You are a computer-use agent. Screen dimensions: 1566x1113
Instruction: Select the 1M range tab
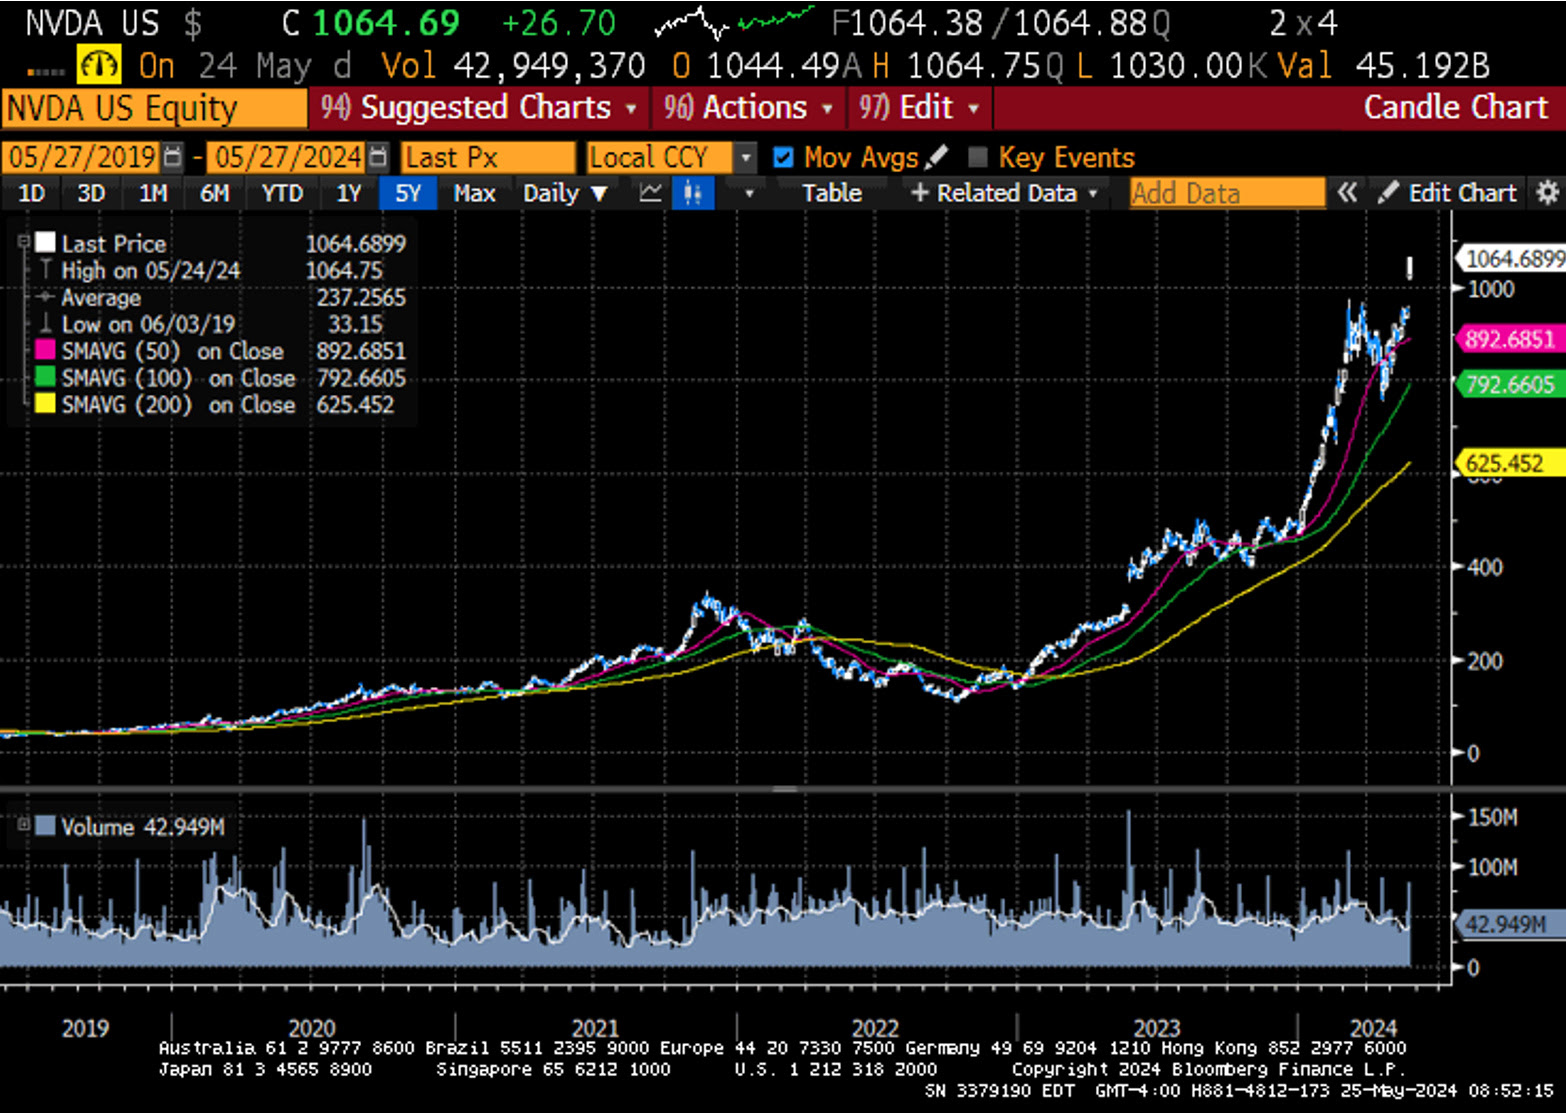coord(153,193)
